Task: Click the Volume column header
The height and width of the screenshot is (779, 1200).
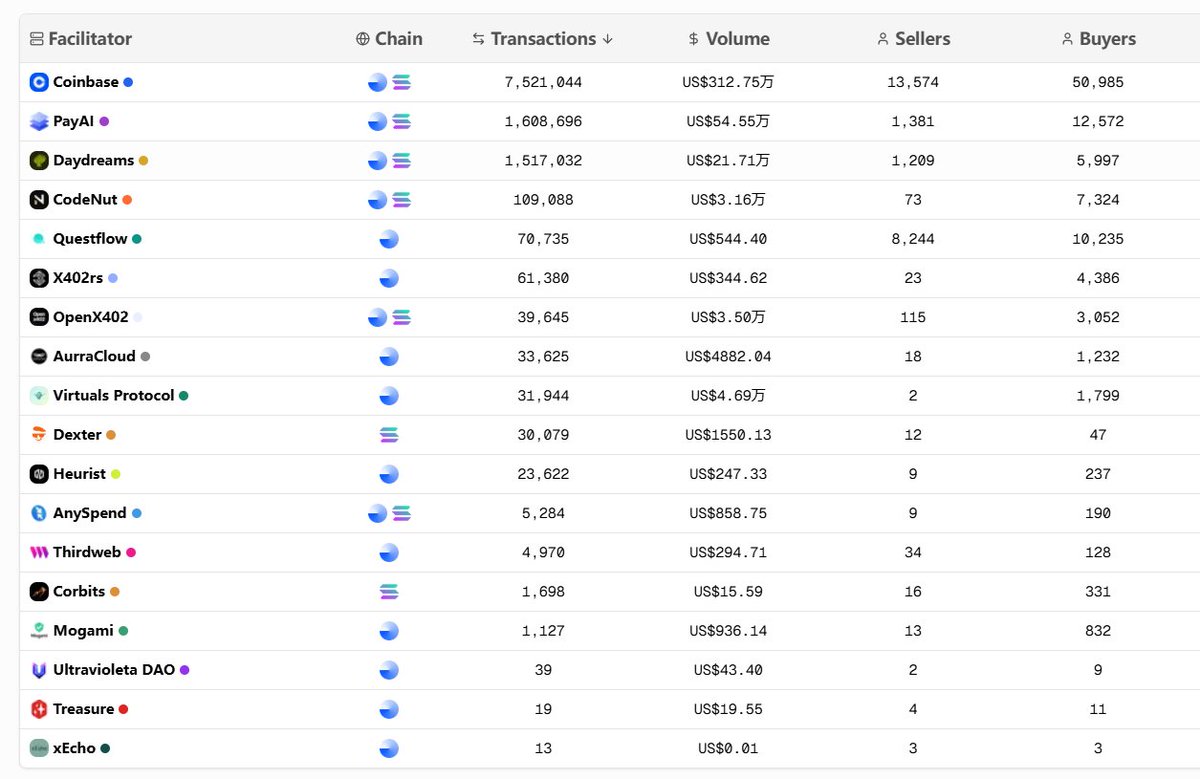Action: click(728, 39)
